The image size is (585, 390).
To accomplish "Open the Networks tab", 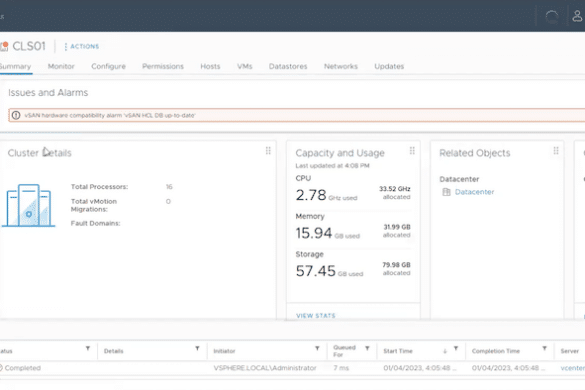I will tap(341, 66).
